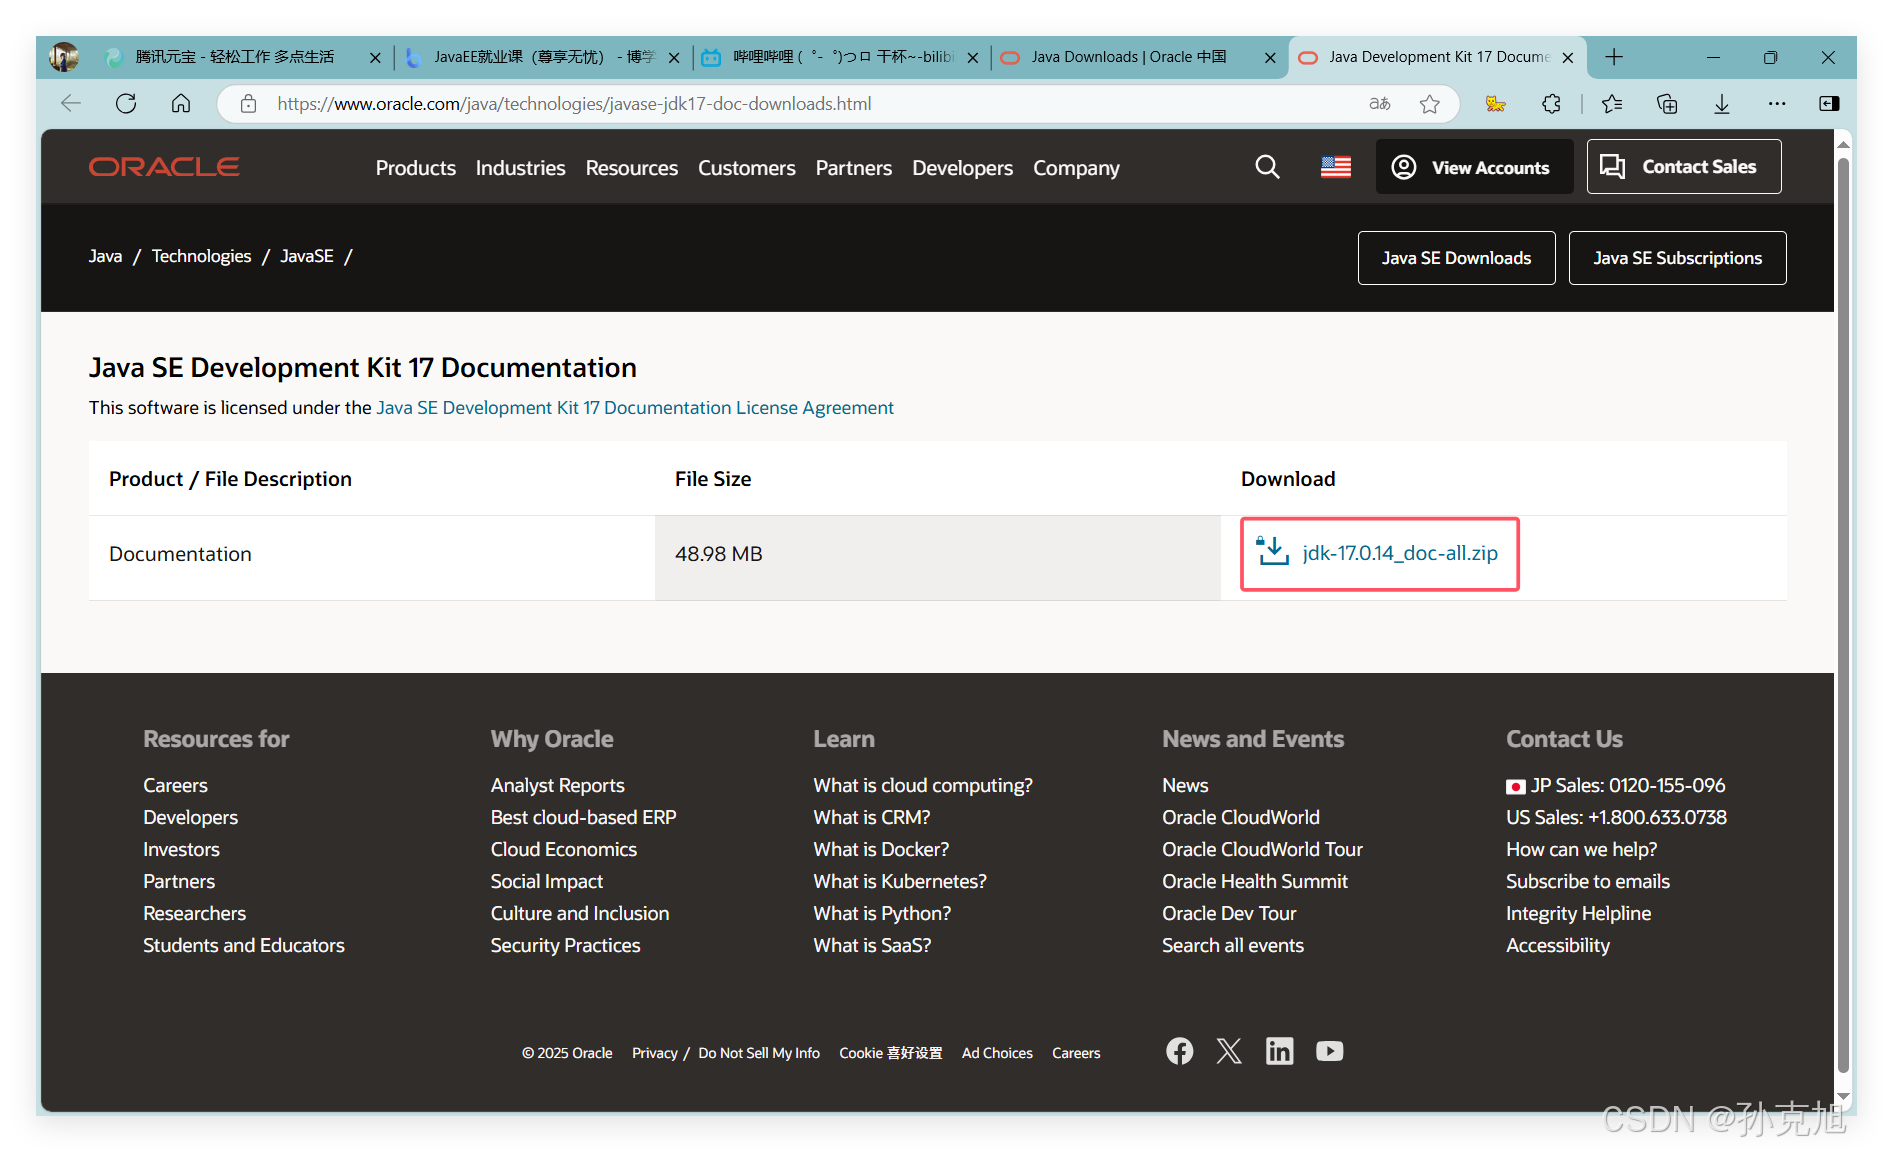Open the Cookie 喜好设置 link

(890, 1053)
